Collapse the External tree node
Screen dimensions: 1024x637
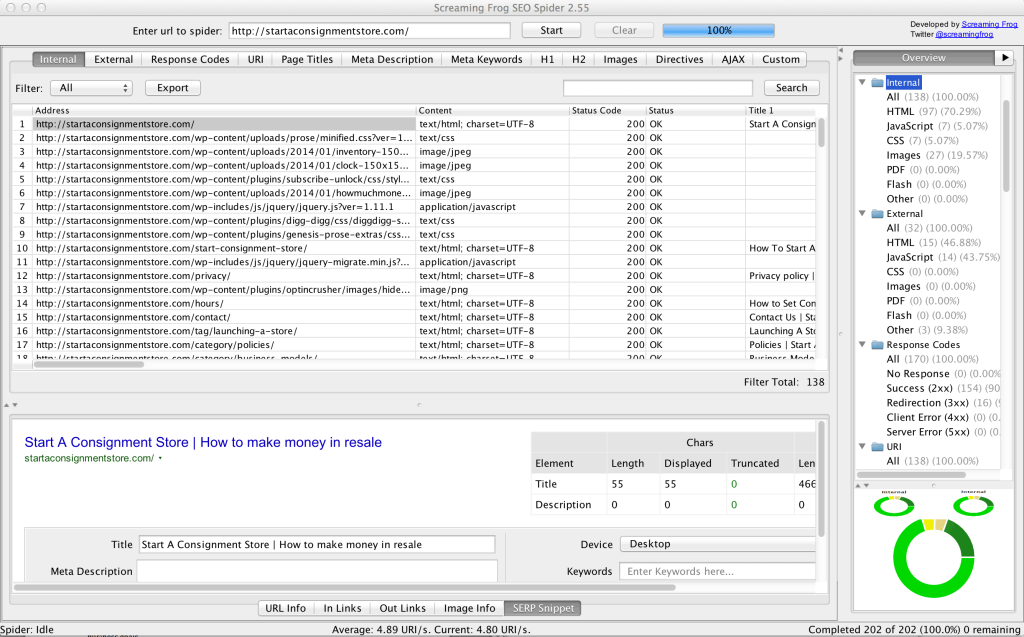862,214
